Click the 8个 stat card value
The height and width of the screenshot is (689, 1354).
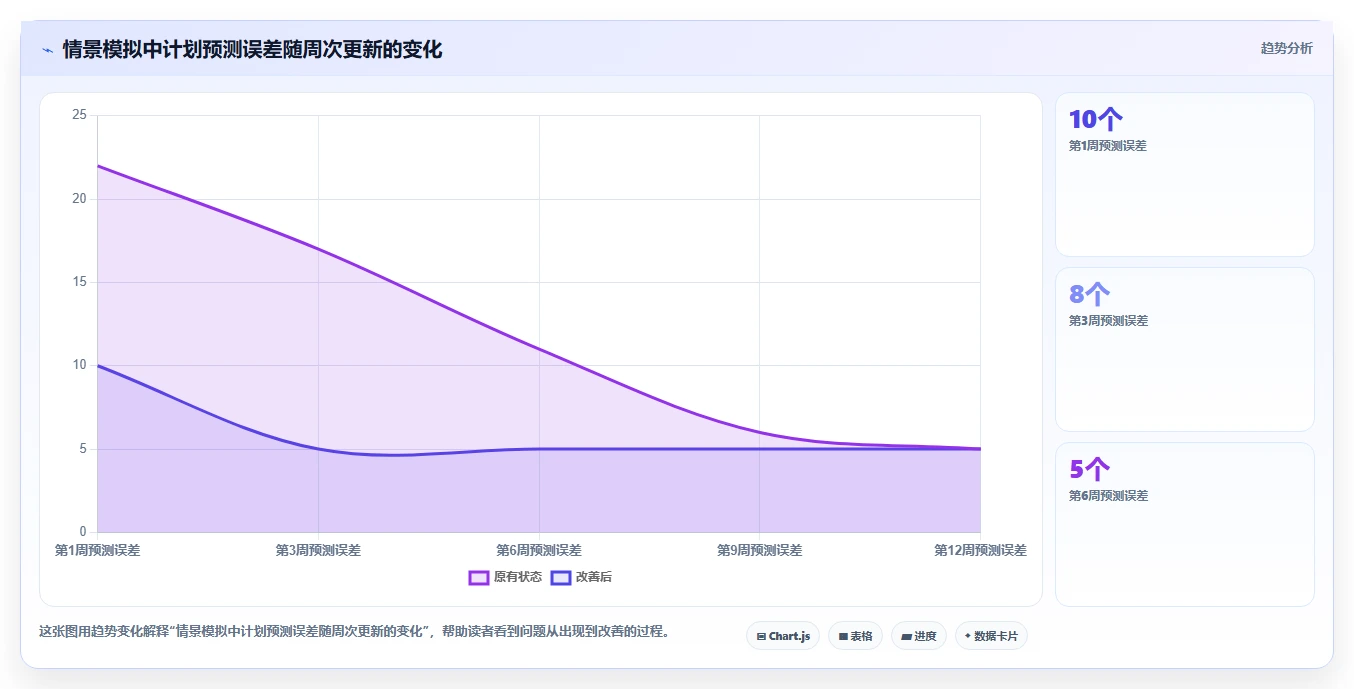coord(1089,294)
